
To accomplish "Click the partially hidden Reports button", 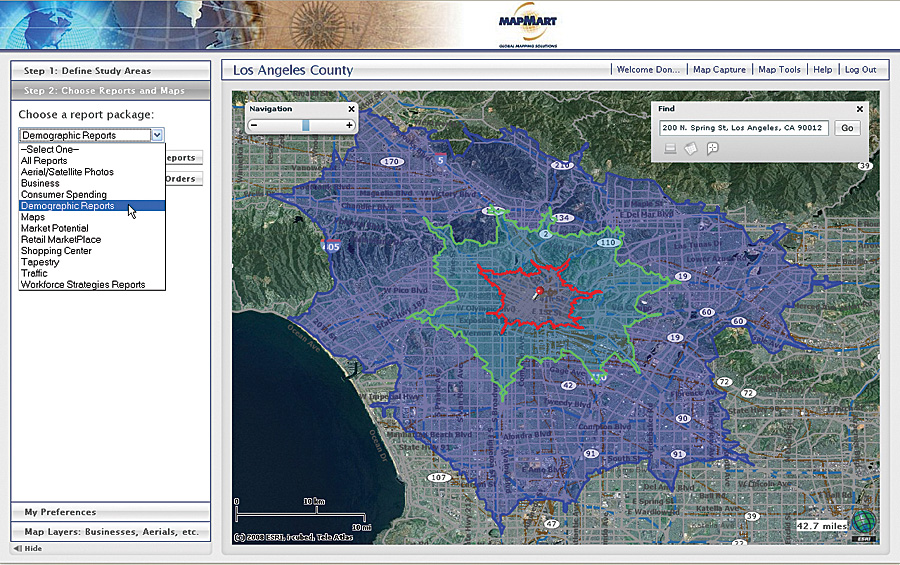I will [x=184, y=158].
